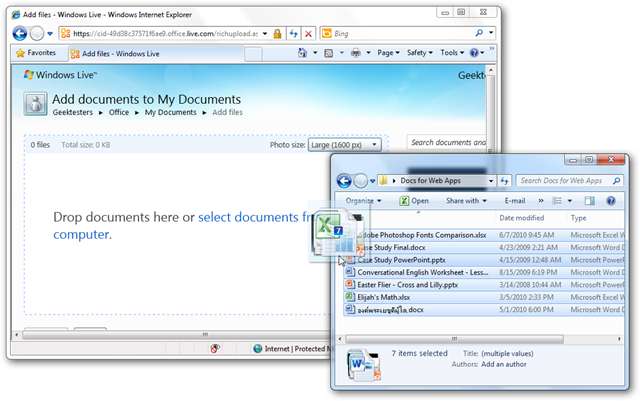Open the Organize menu in Explorer
This screenshot has height=401, width=640.
pyautogui.click(x=363, y=201)
